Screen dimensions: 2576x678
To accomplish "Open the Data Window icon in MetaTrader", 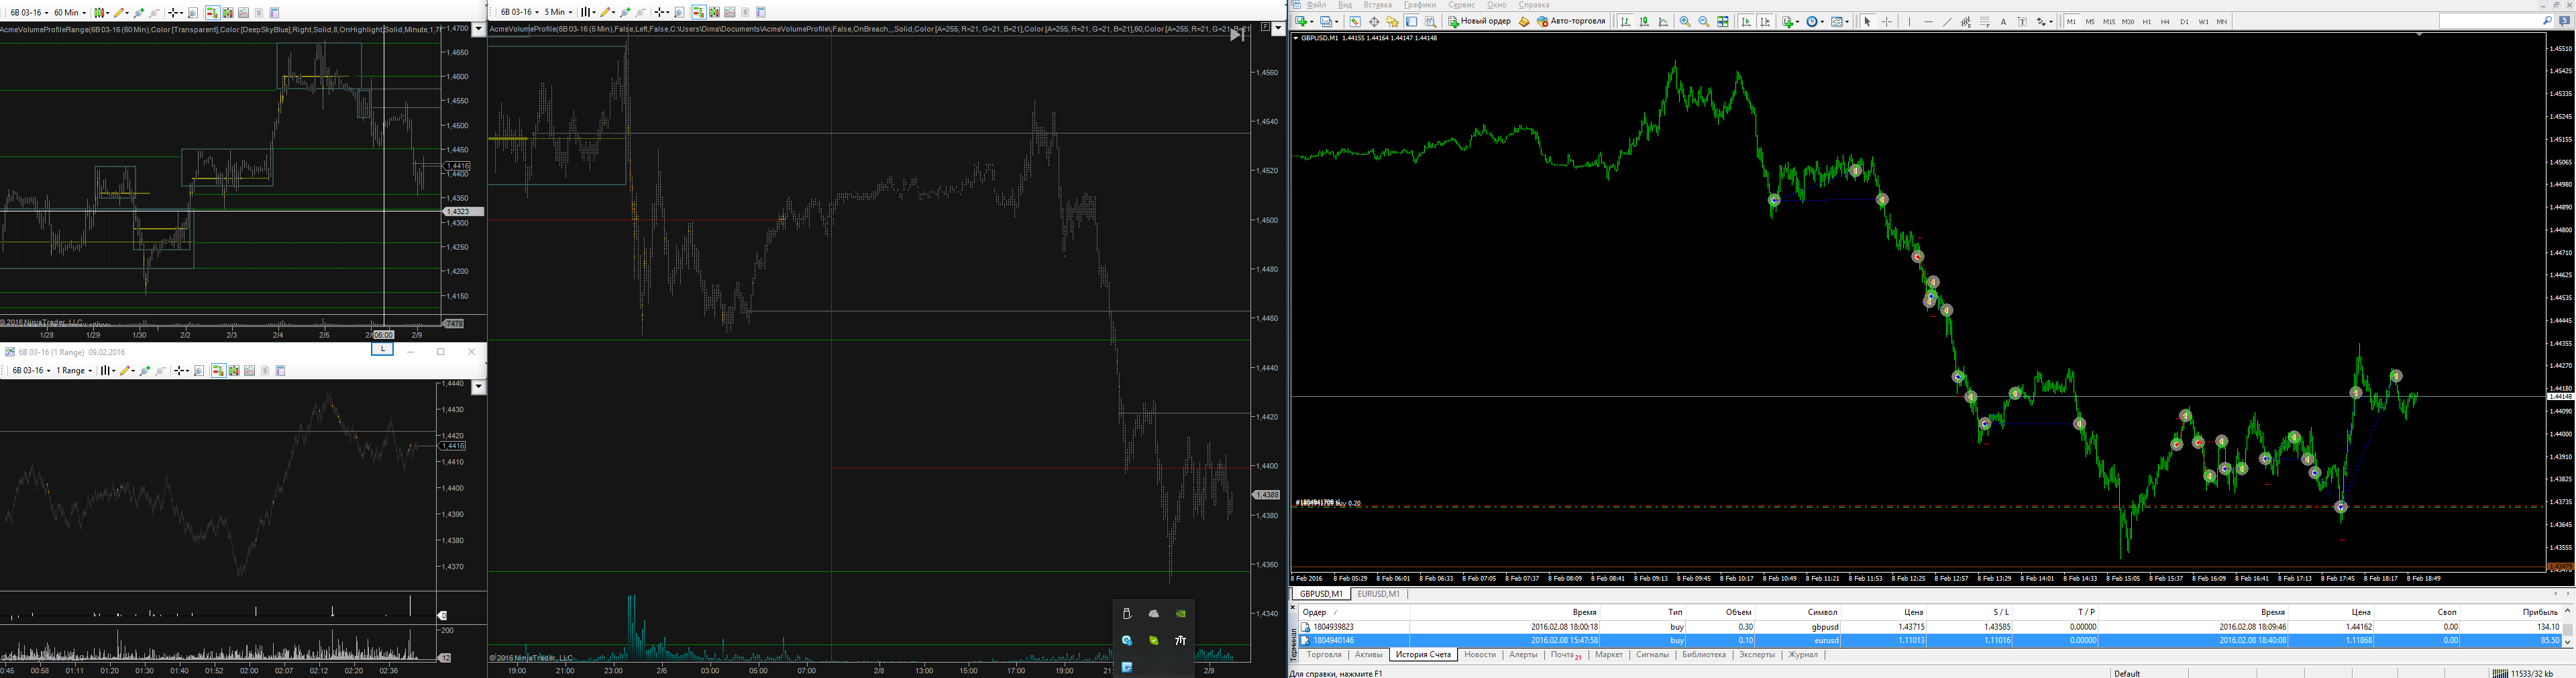I will tap(1375, 21).
